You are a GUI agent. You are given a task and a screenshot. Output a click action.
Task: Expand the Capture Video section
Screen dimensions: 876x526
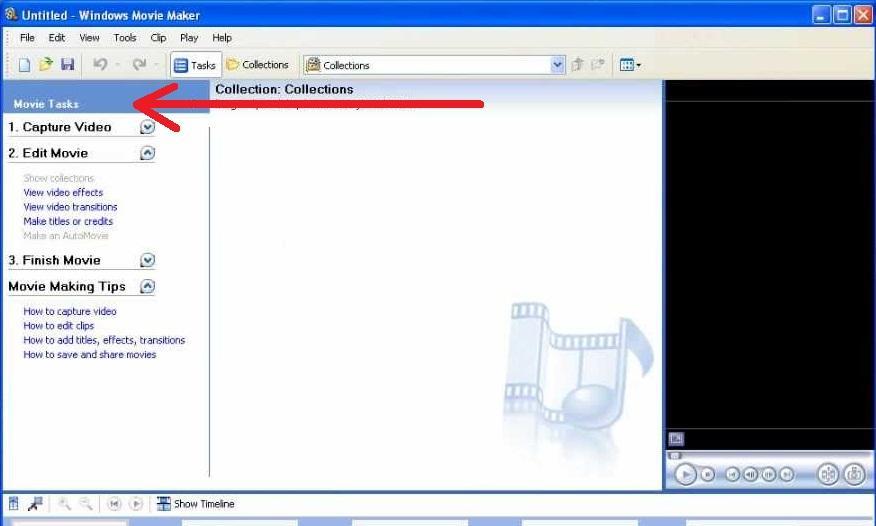[147, 127]
